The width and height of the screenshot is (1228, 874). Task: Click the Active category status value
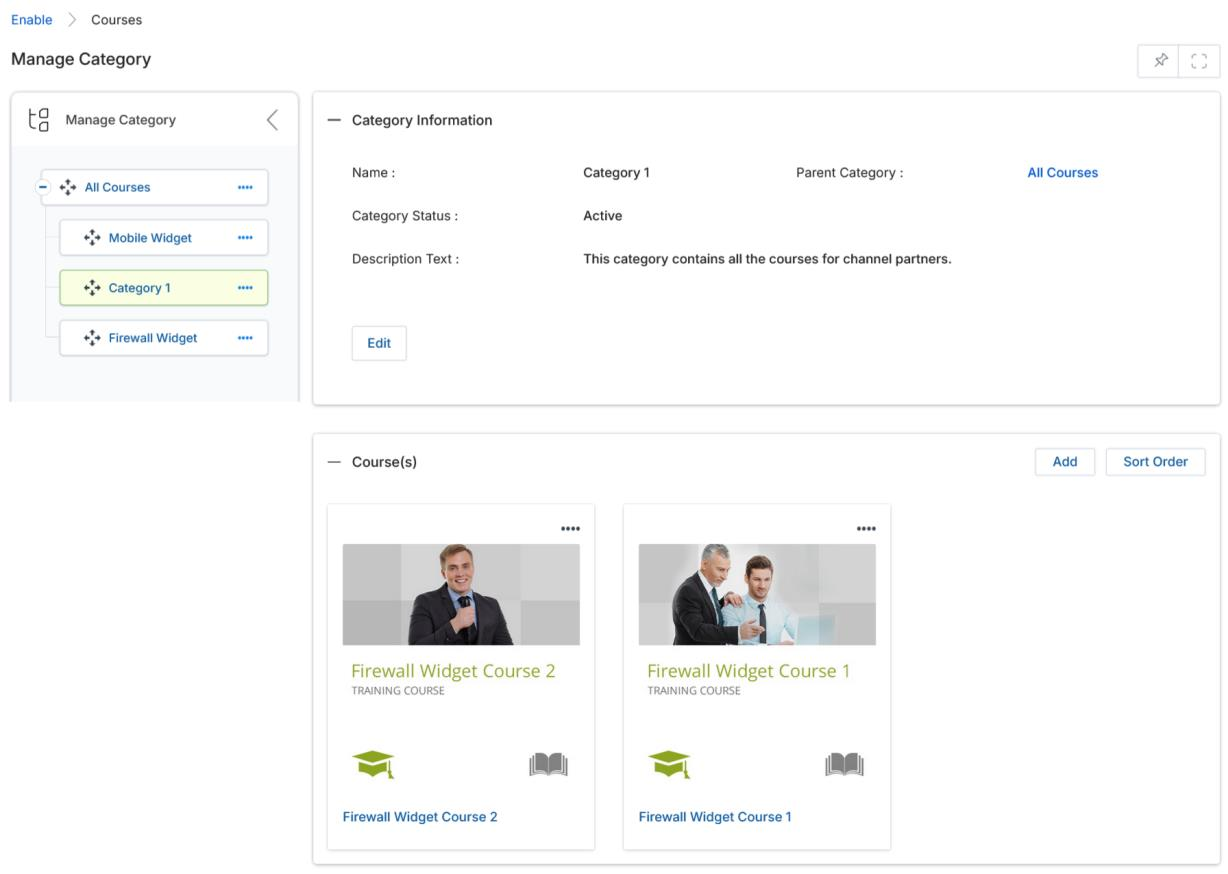point(603,216)
